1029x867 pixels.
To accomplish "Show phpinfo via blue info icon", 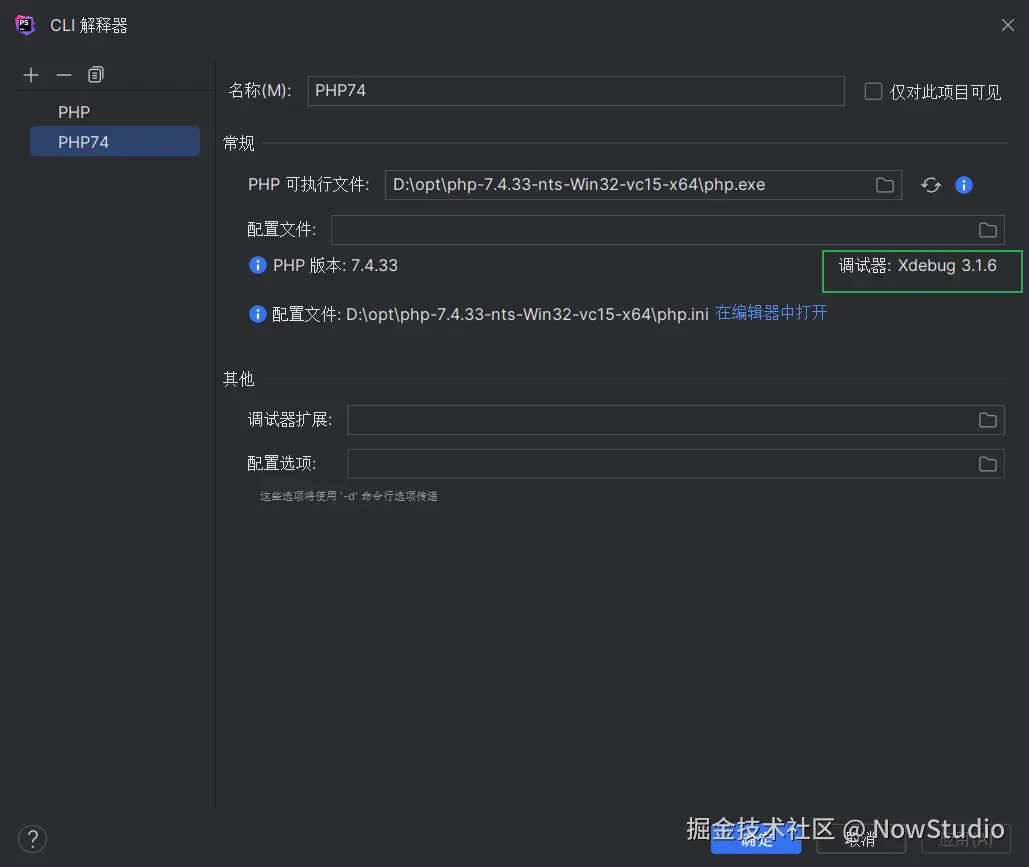I will click(x=963, y=185).
